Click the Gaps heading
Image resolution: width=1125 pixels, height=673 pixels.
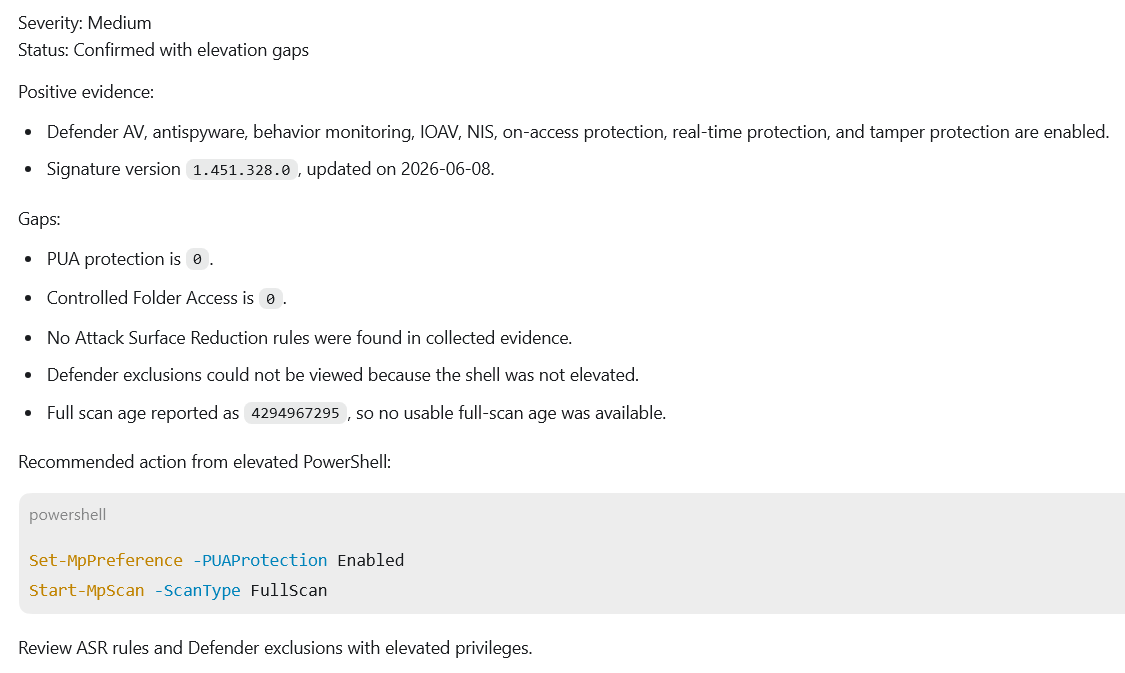(39, 219)
